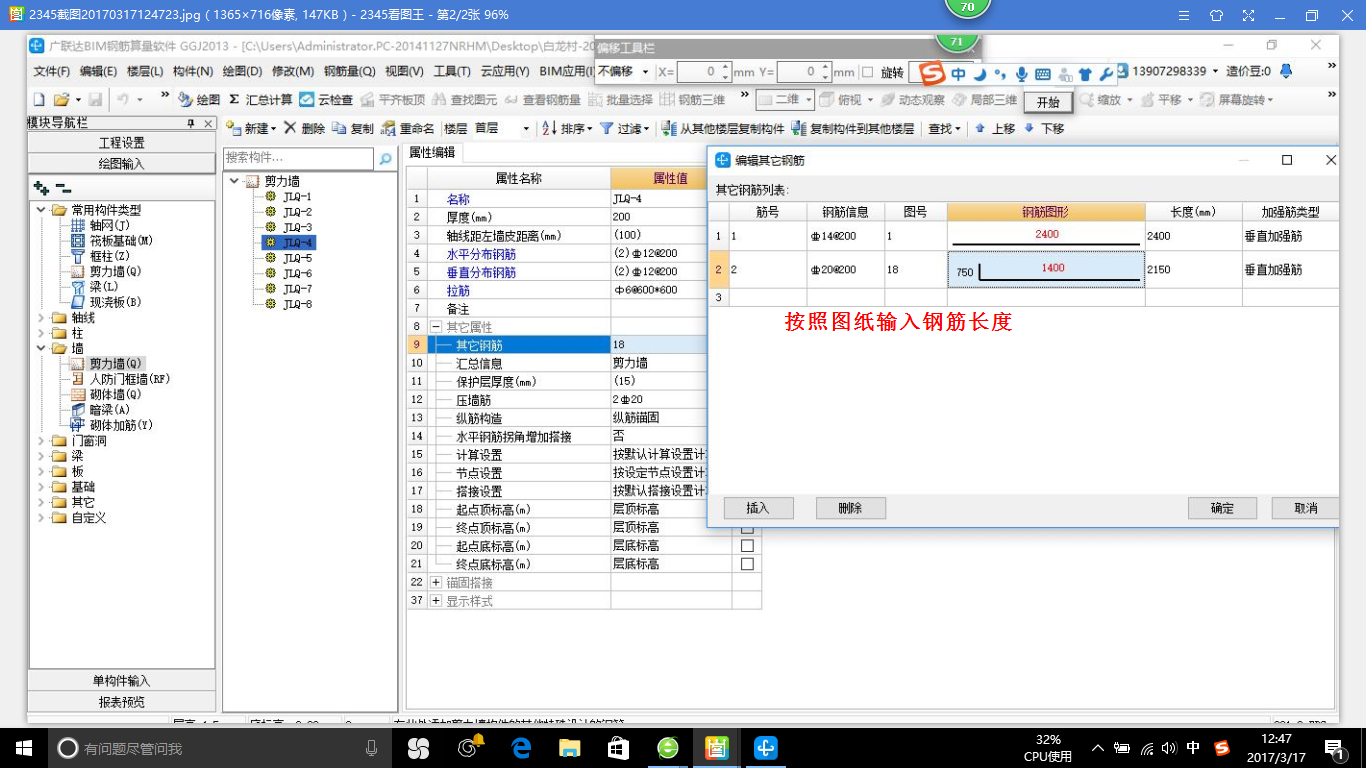Click the new file icon in main toolbar
Screen dimensions: 1366x768
coord(39,99)
